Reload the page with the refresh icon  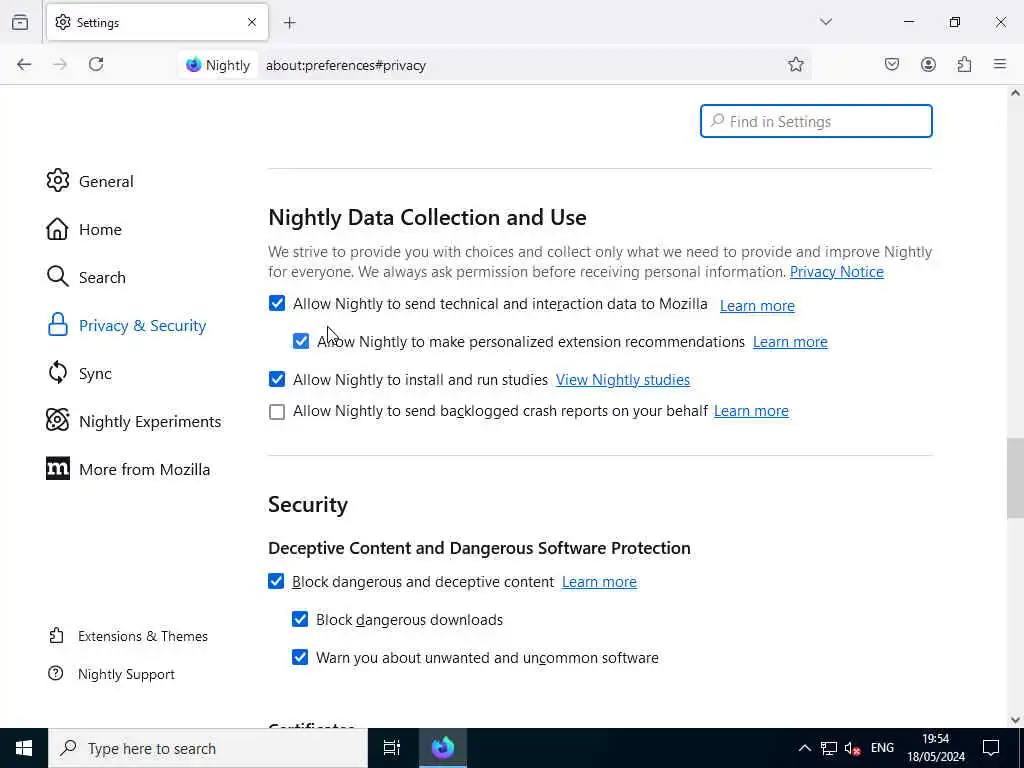pos(96,64)
